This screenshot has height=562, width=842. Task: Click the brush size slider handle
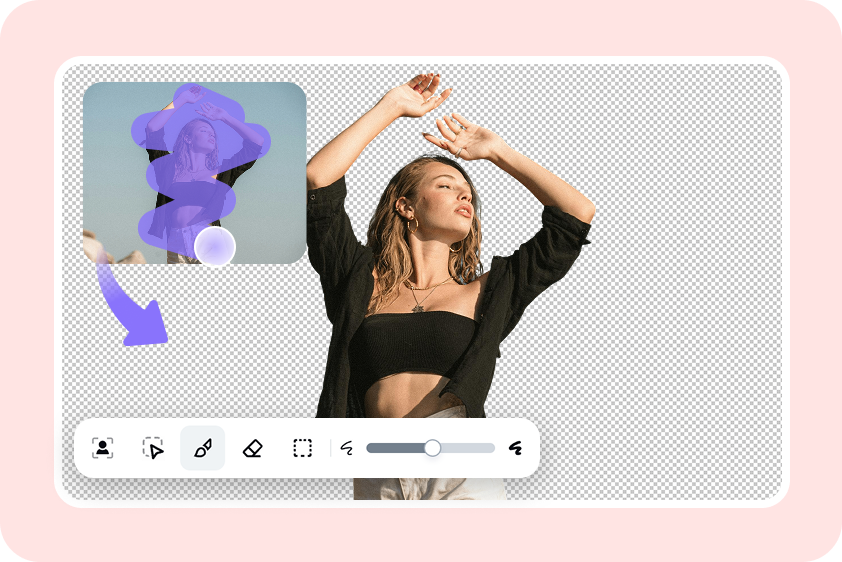(432, 448)
